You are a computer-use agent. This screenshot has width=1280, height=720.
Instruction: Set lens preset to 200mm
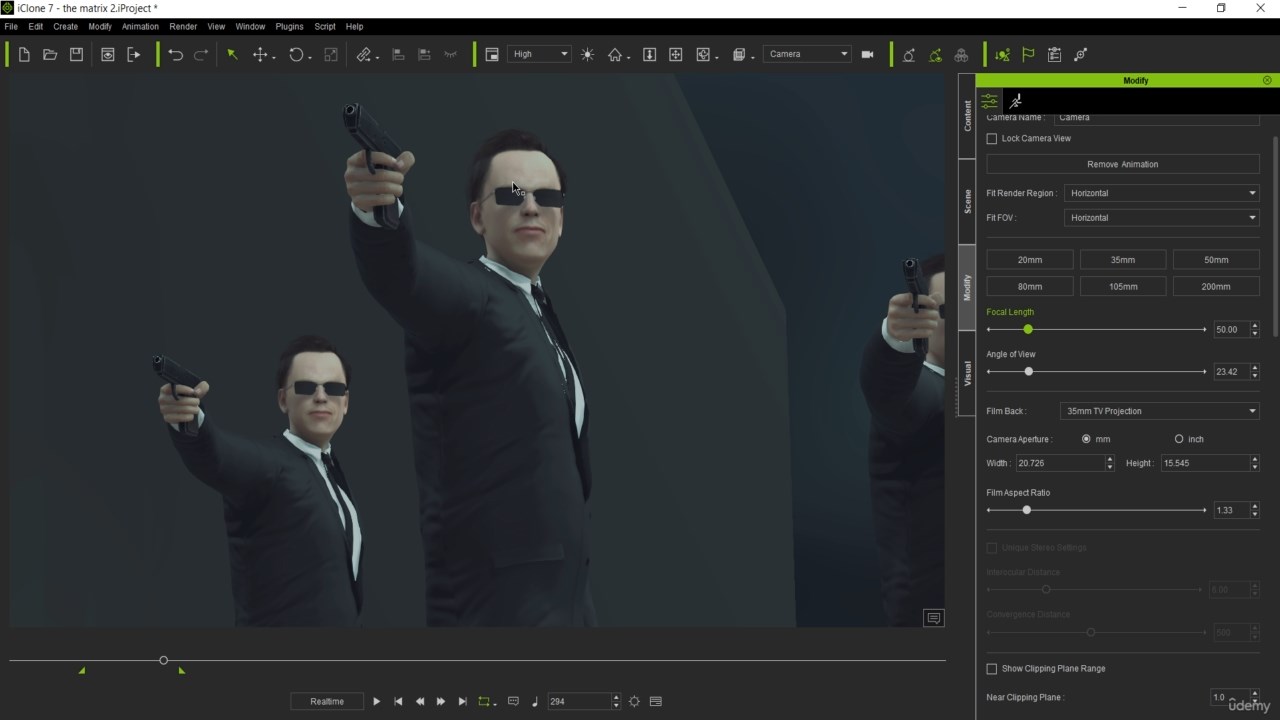1216,287
